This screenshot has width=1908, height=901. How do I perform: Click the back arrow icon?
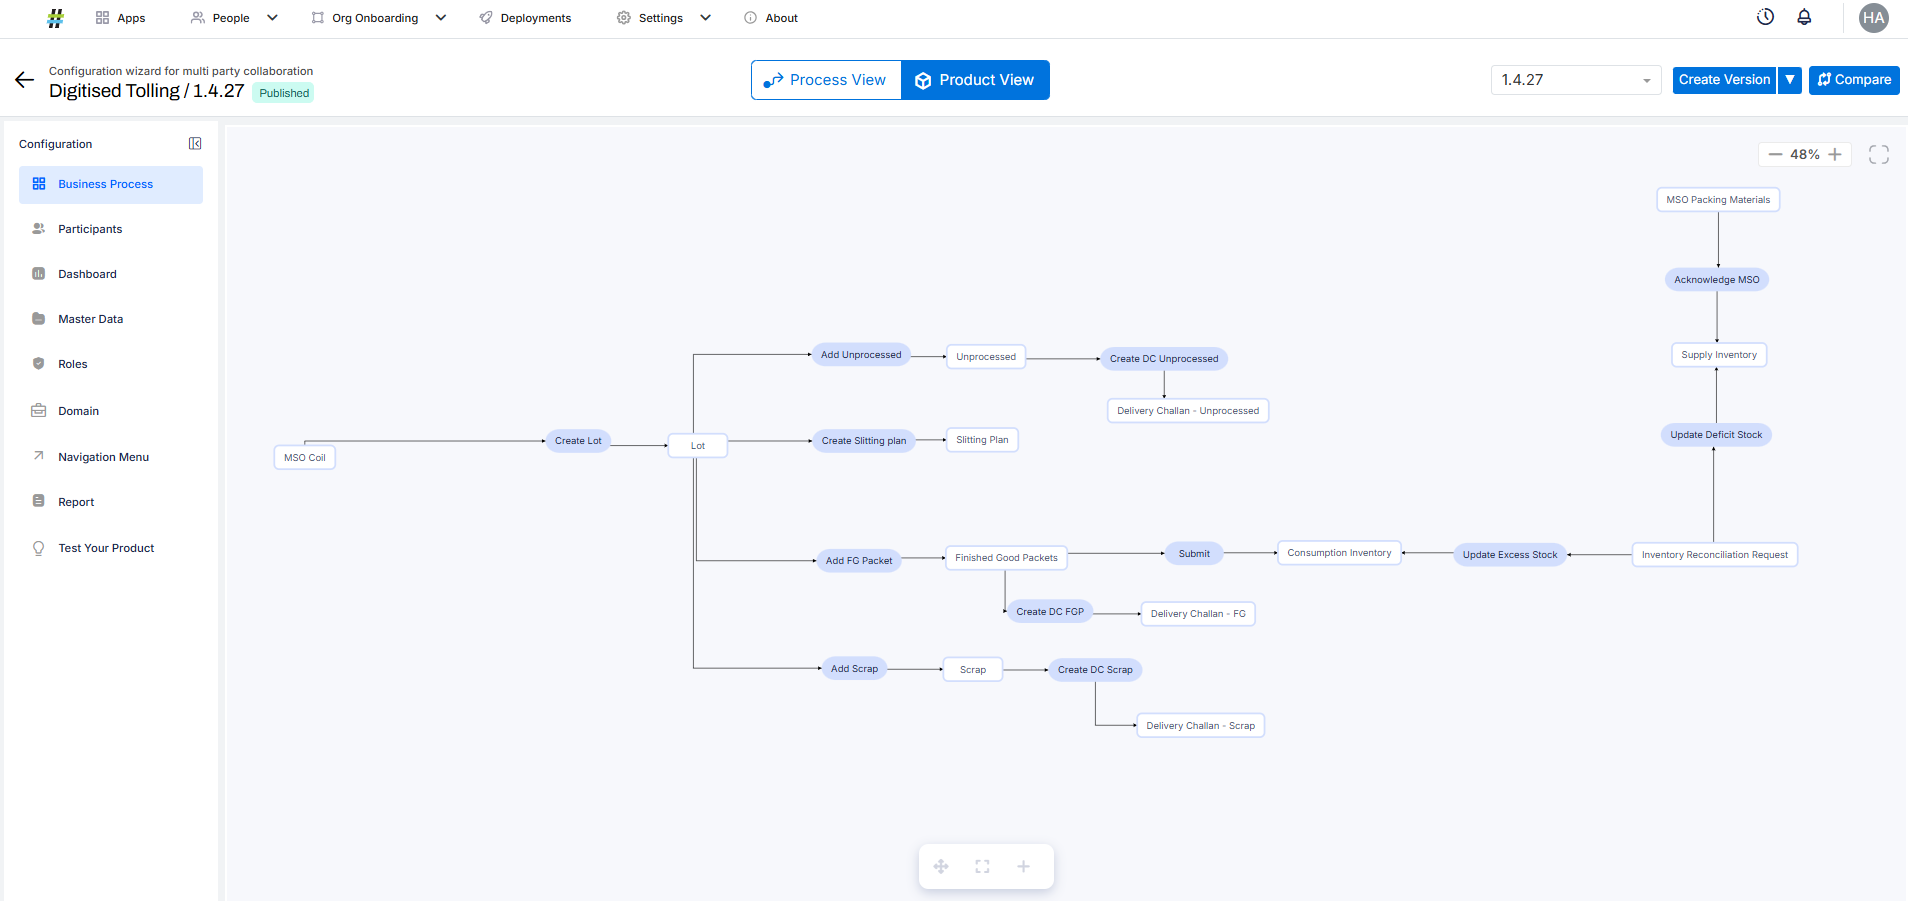(25, 80)
